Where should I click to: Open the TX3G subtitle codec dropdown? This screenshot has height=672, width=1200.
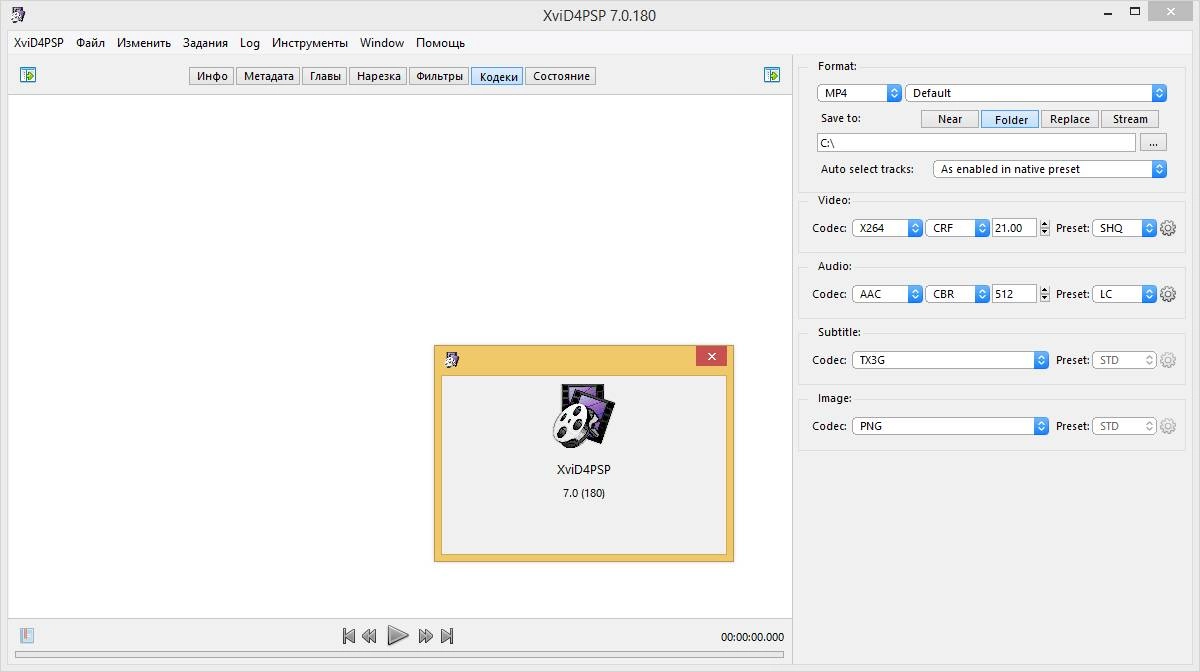(x=950, y=360)
